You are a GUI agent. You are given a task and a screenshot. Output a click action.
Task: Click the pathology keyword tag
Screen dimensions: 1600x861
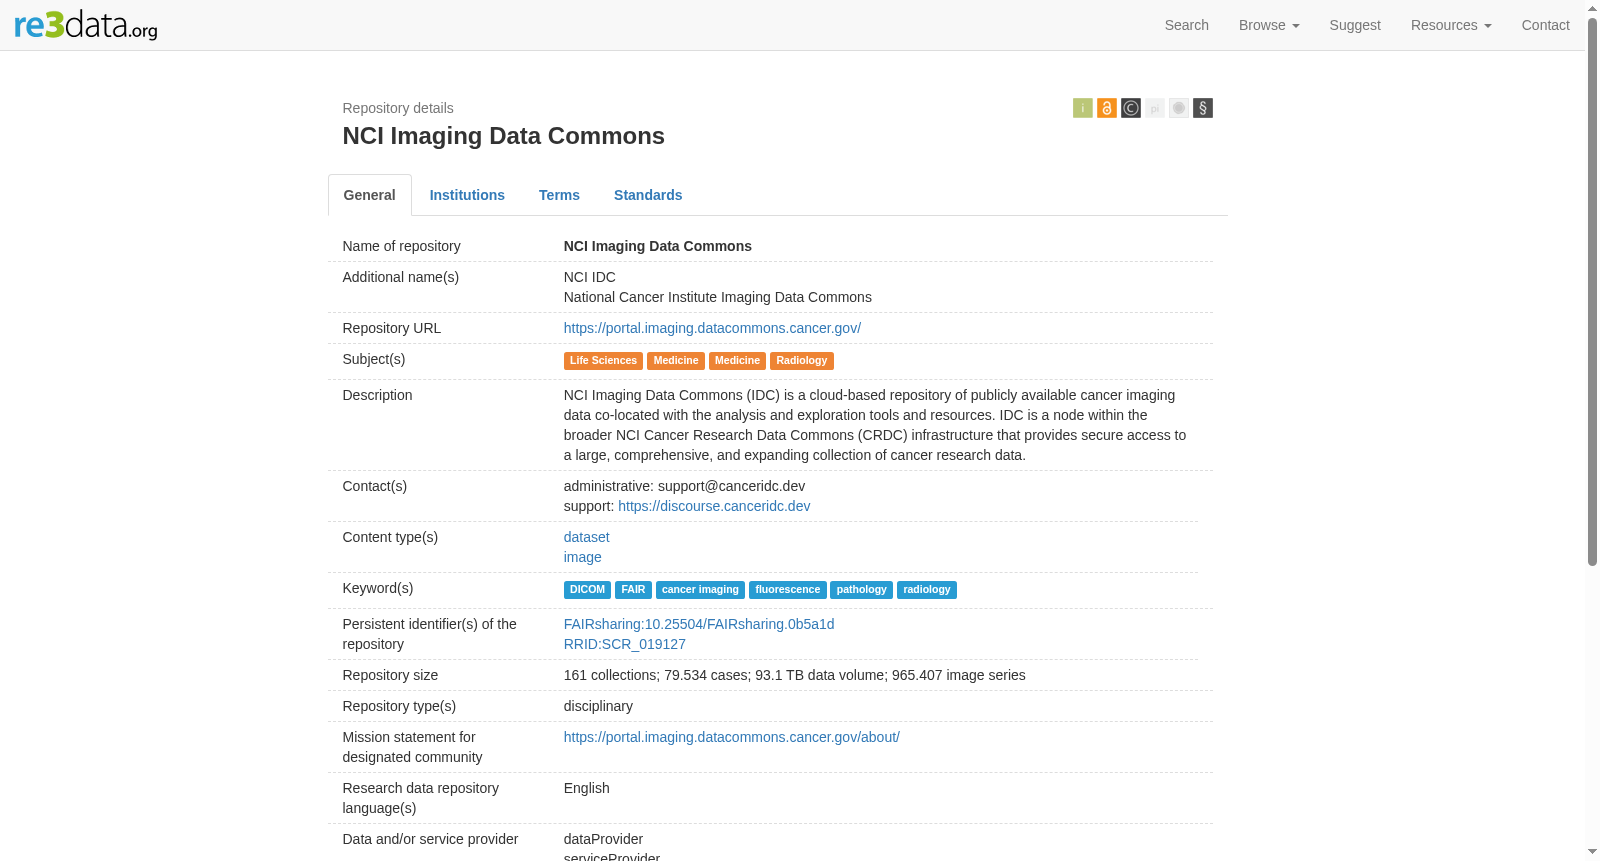862,590
